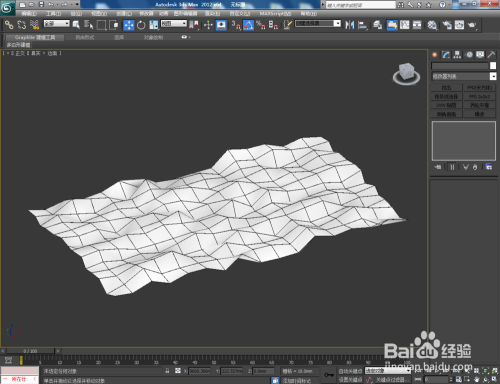This screenshot has width=500, height=384.
Task: Click the Mirror tool icon
Action: pyautogui.click(x=350, y=25)
